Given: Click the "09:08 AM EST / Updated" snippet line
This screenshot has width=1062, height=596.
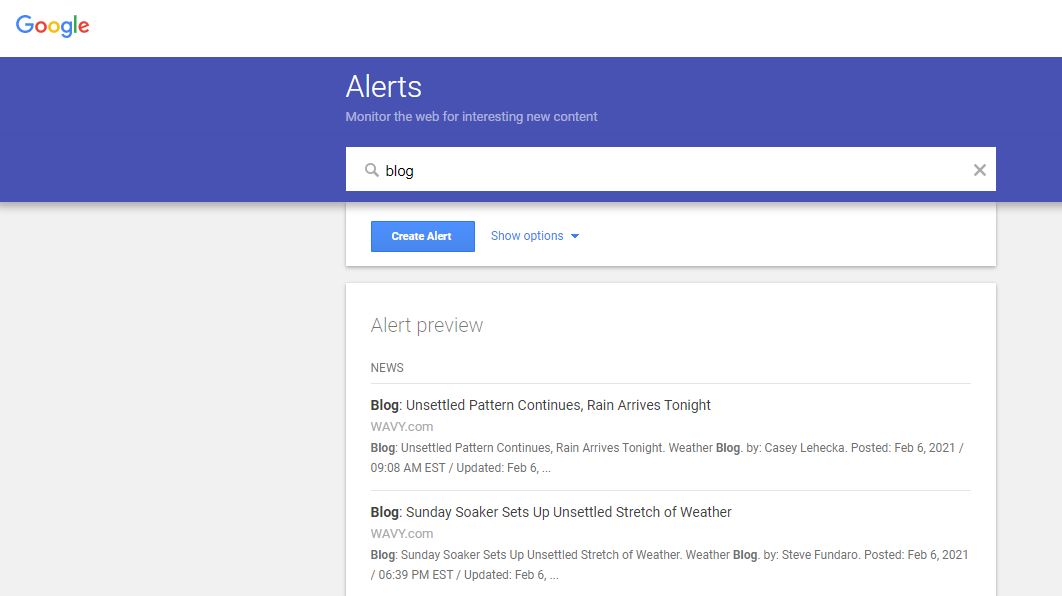Looking at the screenshot, I should 461,468.
